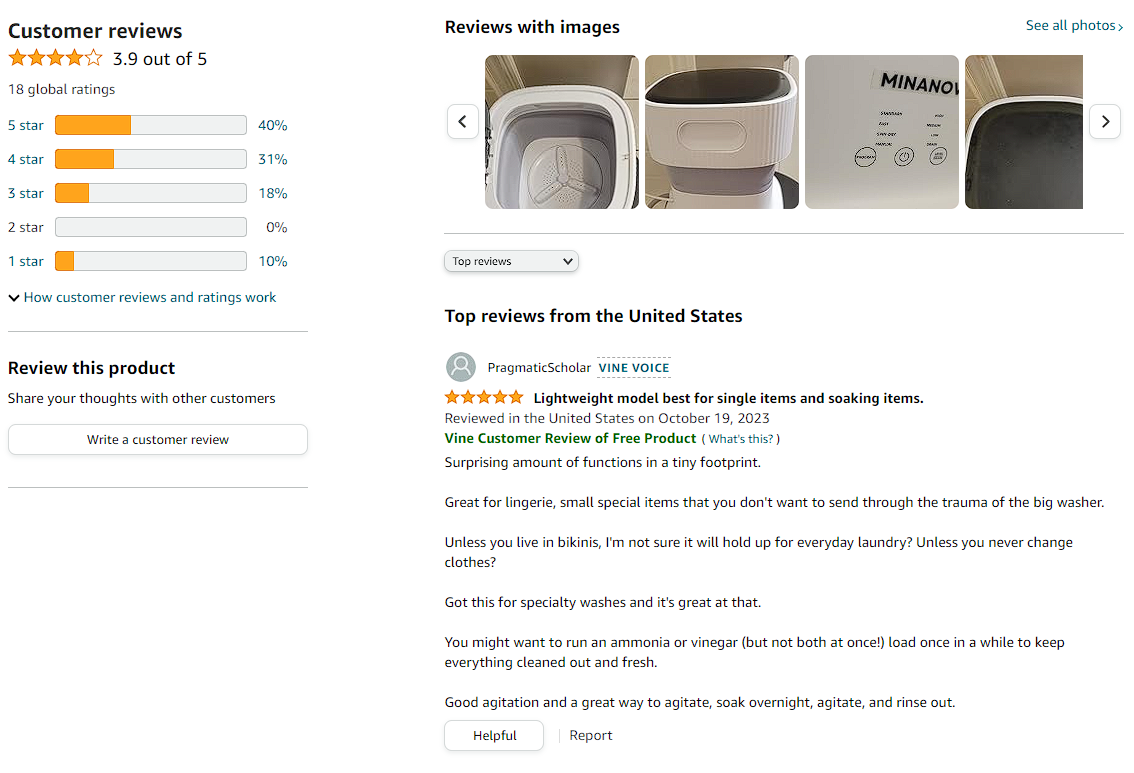Report this review
The width and height of the screenshot is (1134, 773).
click(x=590, y=736)
